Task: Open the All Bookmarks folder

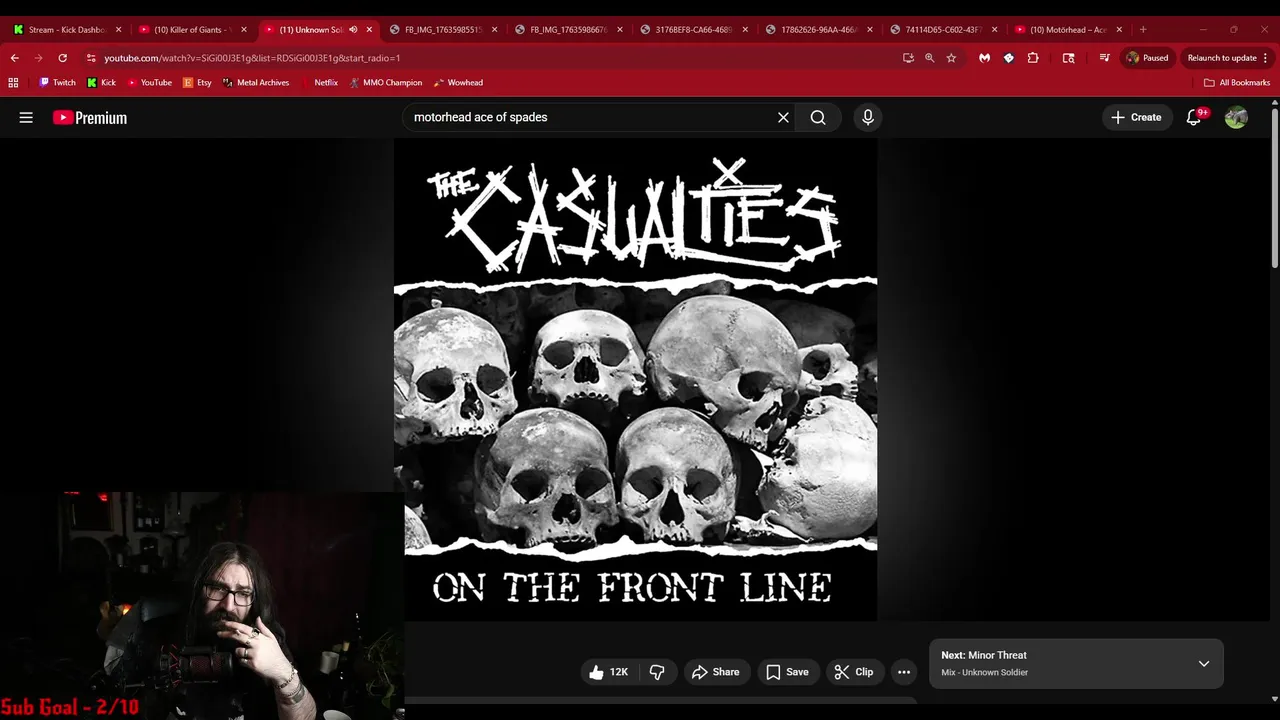Action: [x=1237, y=83]
